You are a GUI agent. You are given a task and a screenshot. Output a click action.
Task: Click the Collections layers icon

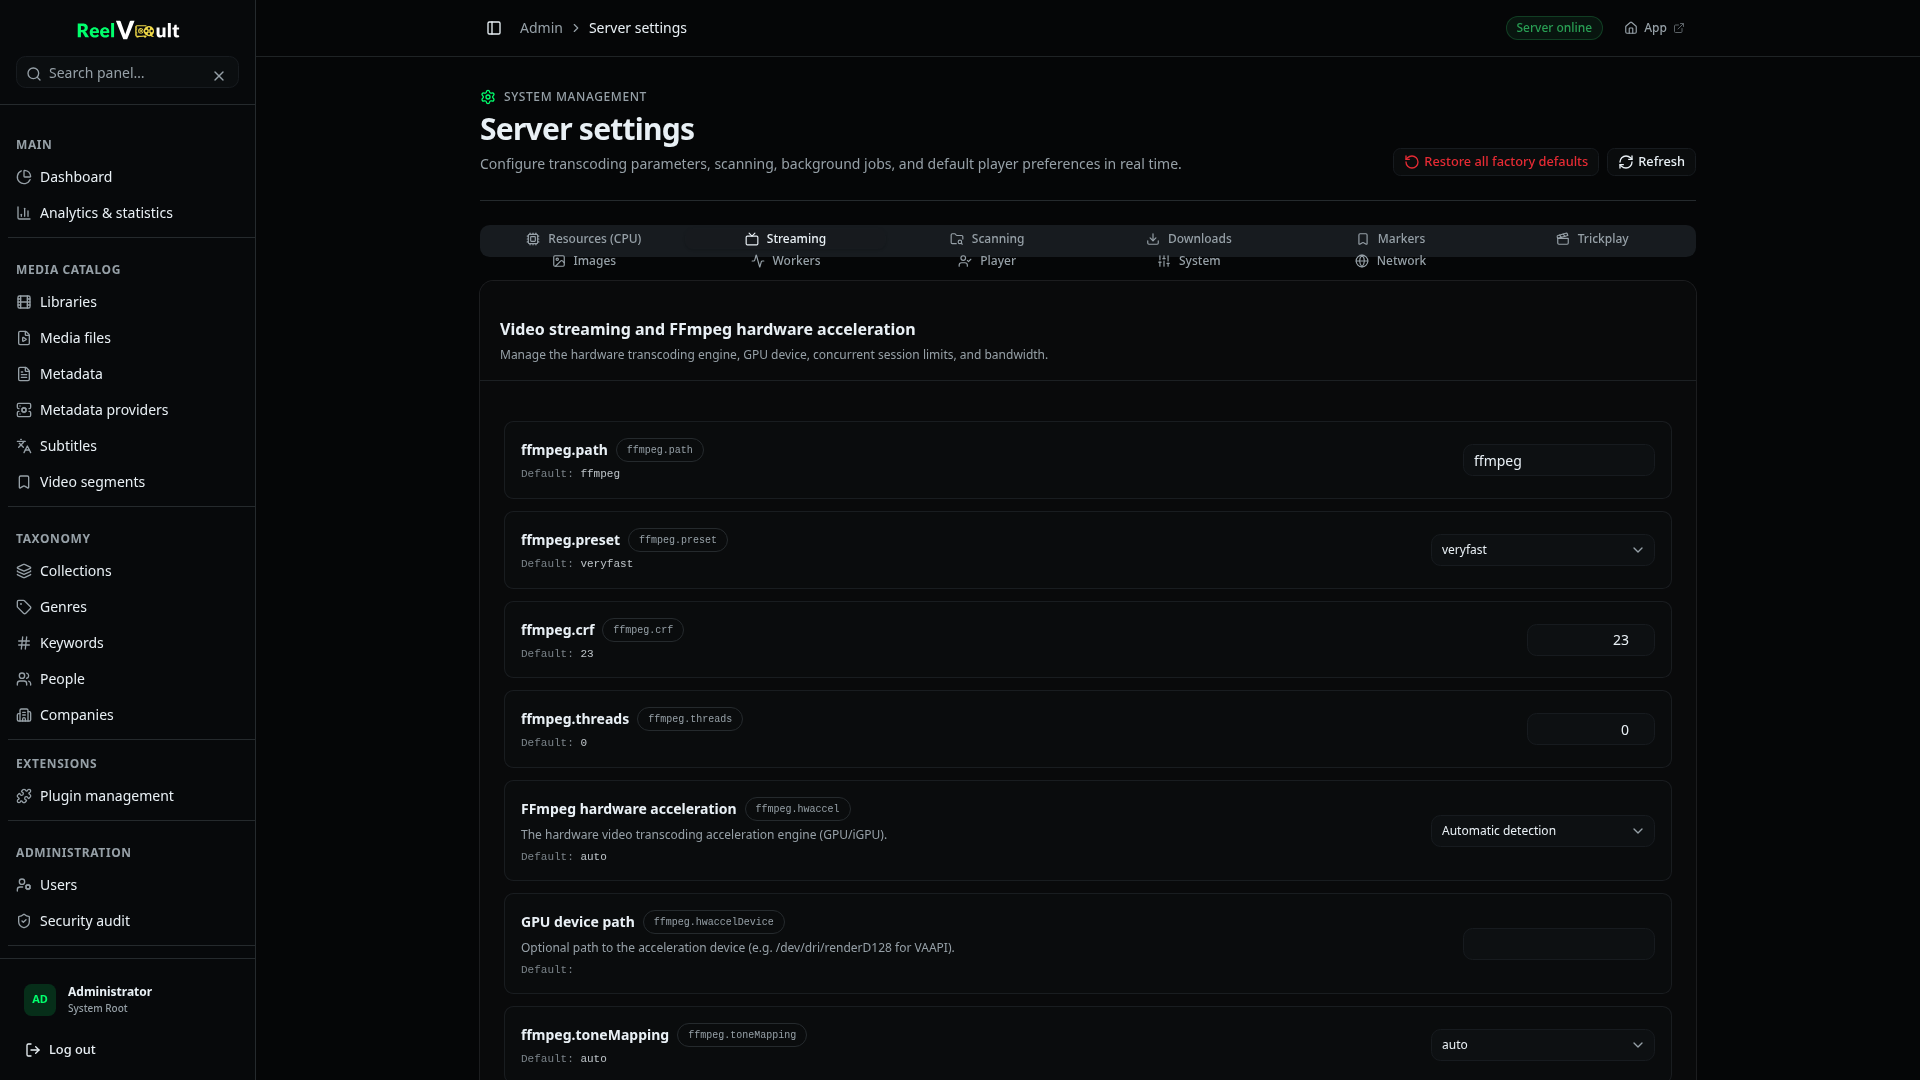click(24, 571)
